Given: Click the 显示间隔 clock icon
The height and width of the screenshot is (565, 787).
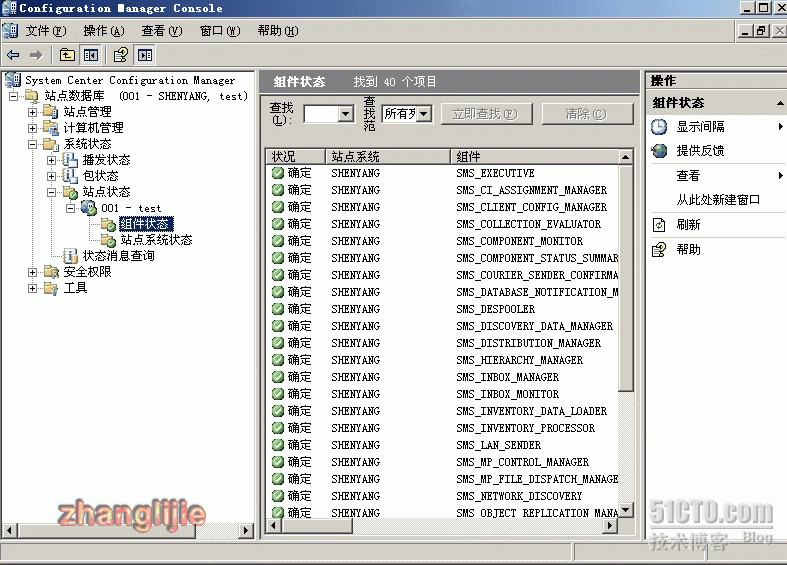Looking at the screenshot, I should (659, 126).
